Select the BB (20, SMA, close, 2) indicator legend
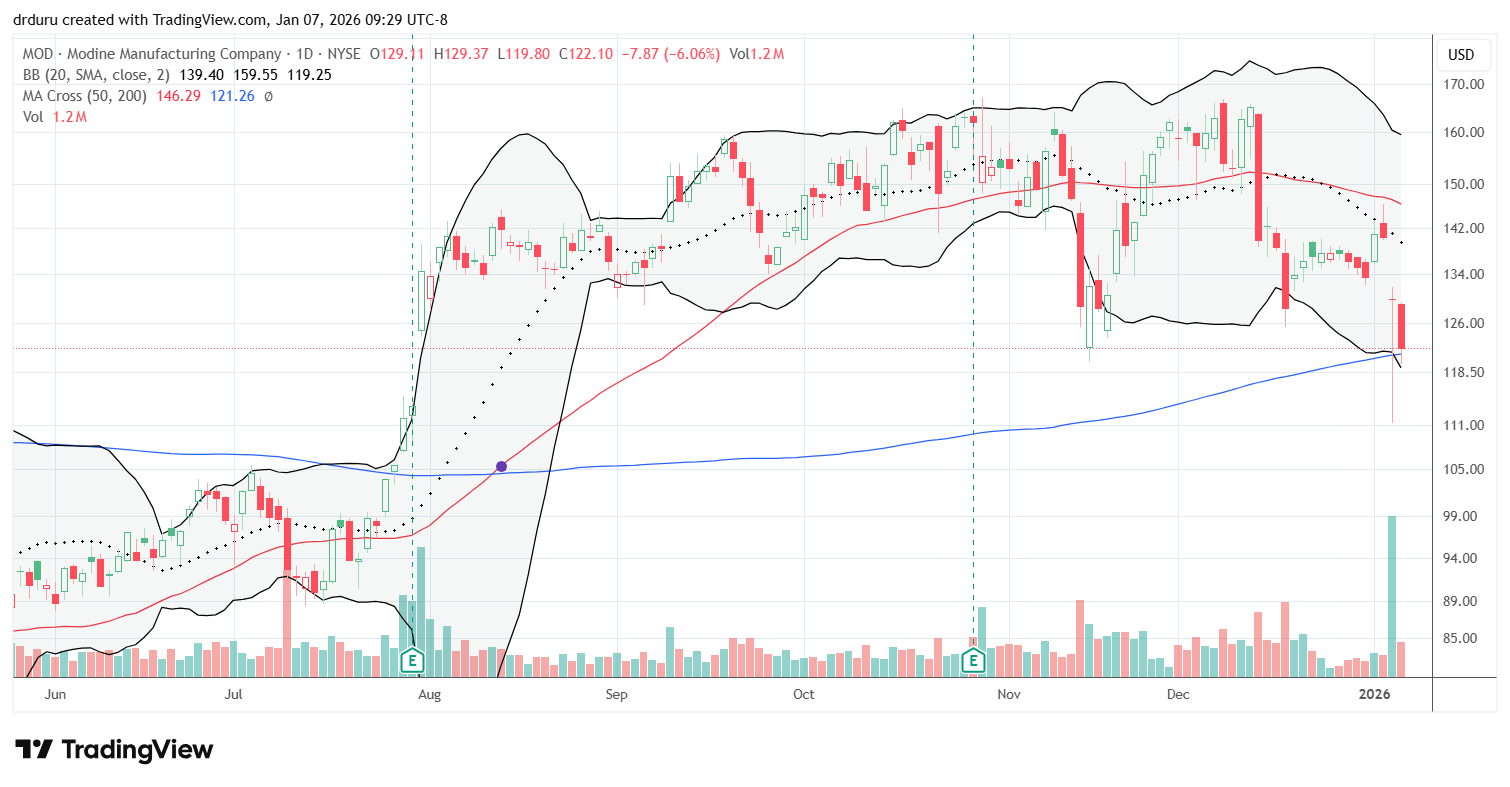The image size is (1510, 787). (95, 75)
